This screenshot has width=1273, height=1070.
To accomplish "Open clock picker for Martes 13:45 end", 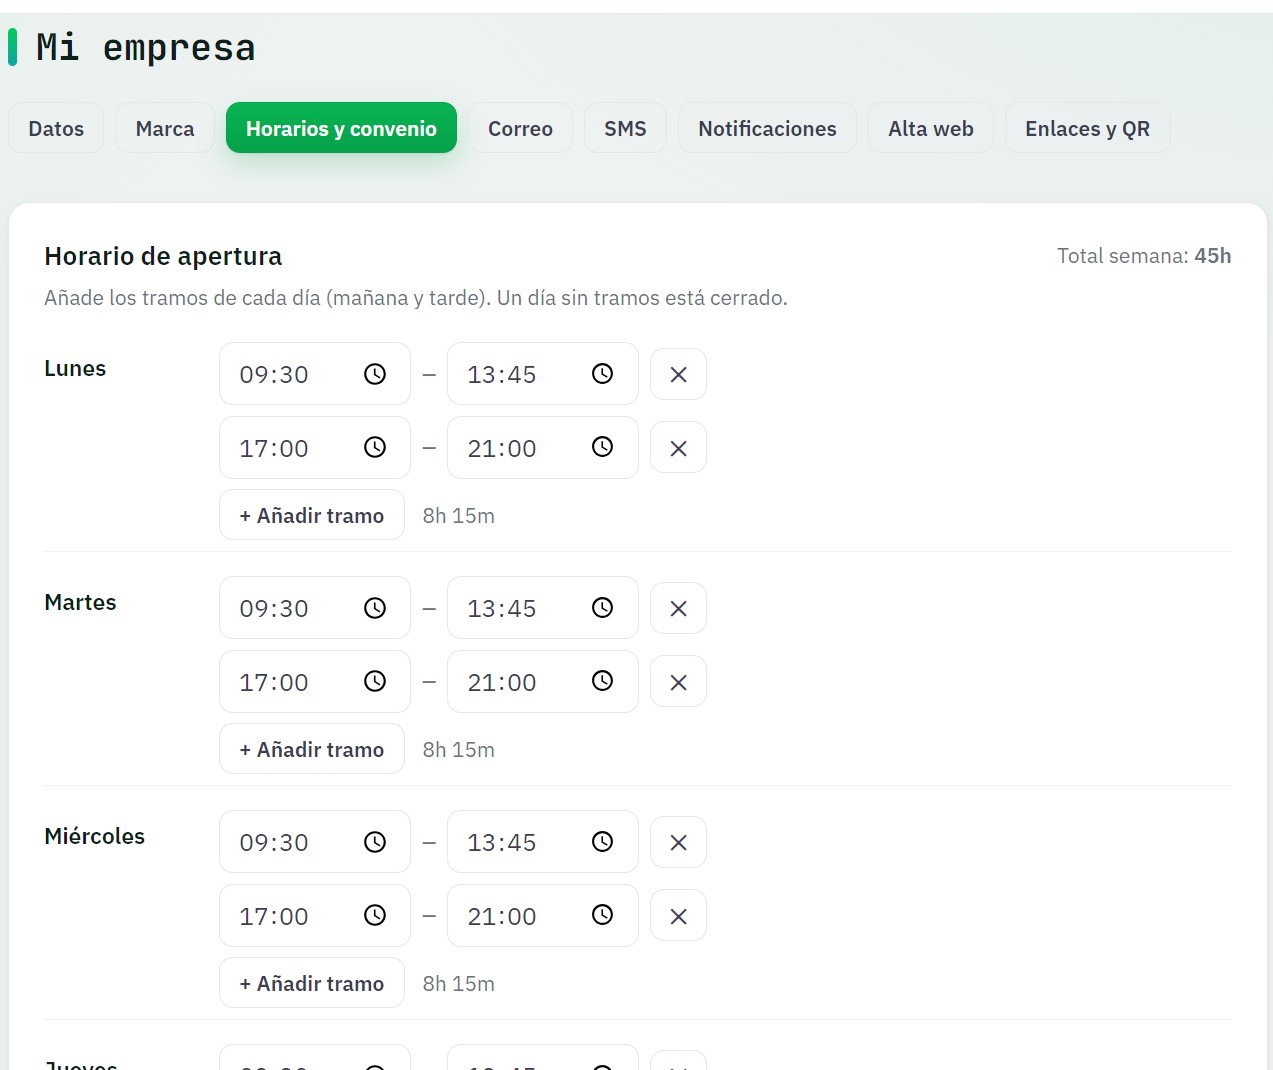I will tap(602, 608).
